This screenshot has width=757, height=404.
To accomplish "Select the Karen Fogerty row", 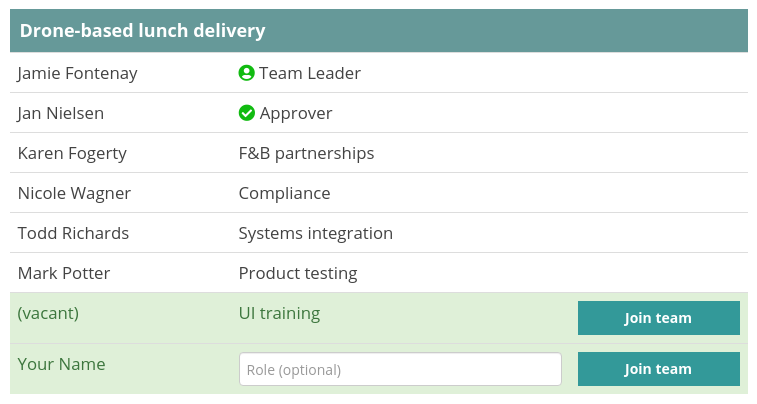I will pos(378,153).
